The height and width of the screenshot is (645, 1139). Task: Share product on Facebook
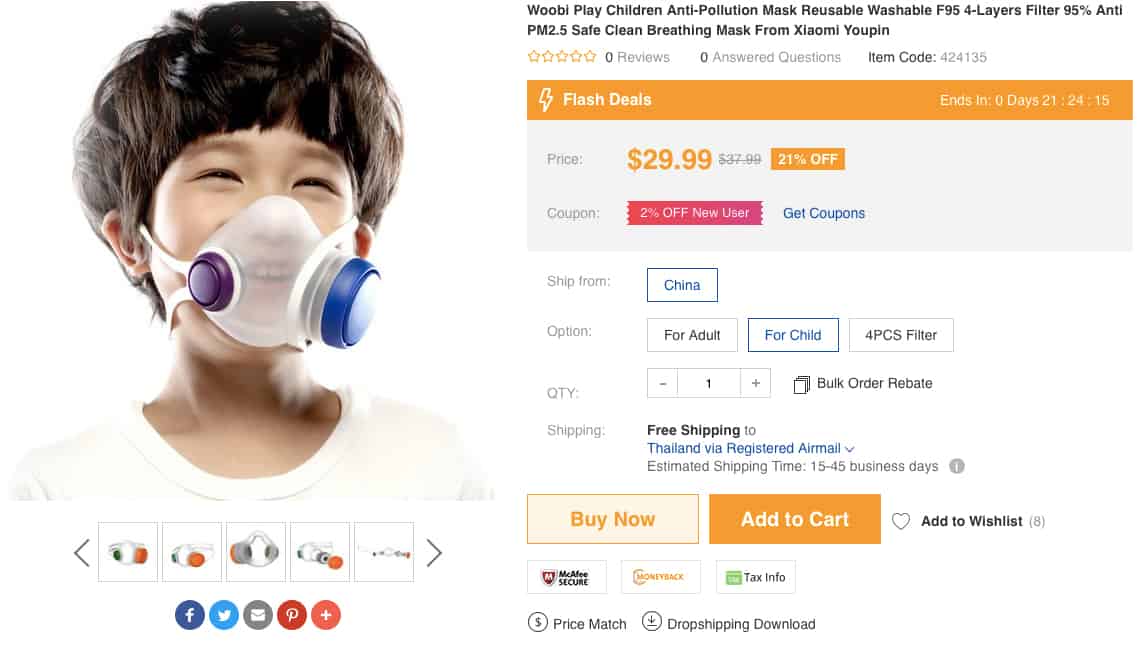point(190,614)
